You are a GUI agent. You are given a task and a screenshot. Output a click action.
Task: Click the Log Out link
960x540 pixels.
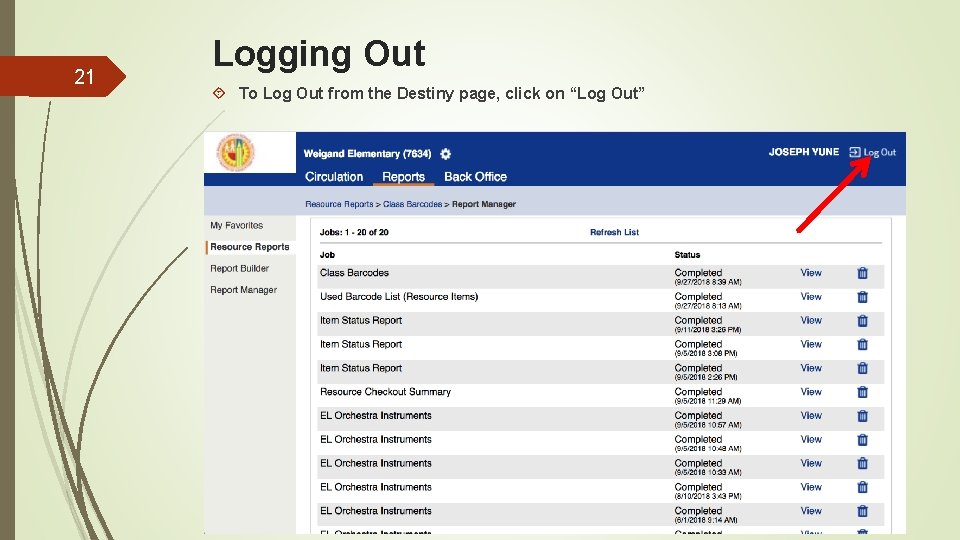pyautogui.click(x=872, y=152)
